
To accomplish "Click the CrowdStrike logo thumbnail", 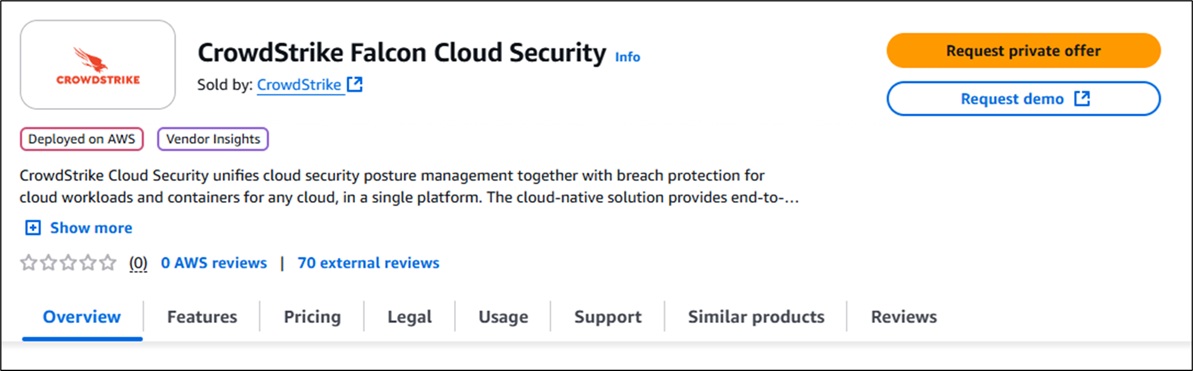I will (97, 65).
